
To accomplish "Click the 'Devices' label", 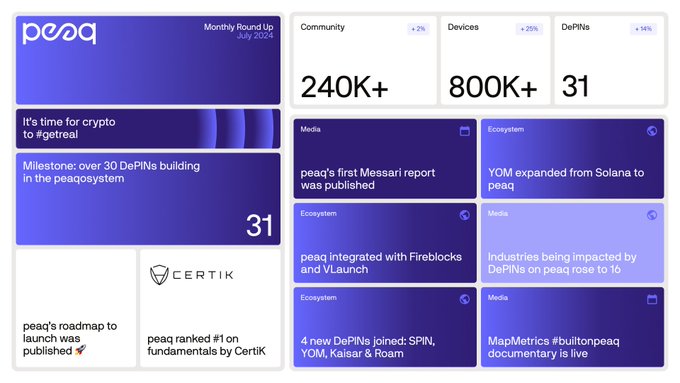I will (463, 27).
